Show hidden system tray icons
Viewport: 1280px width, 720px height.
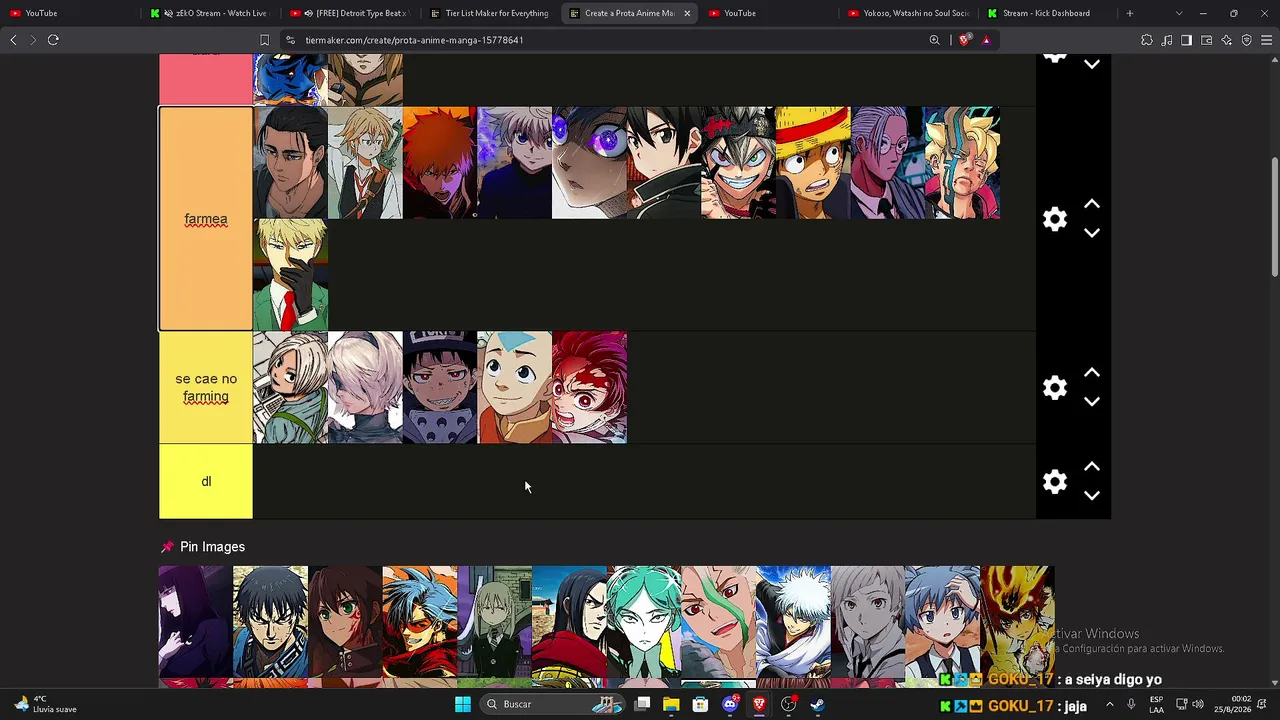coord(1108,704)
